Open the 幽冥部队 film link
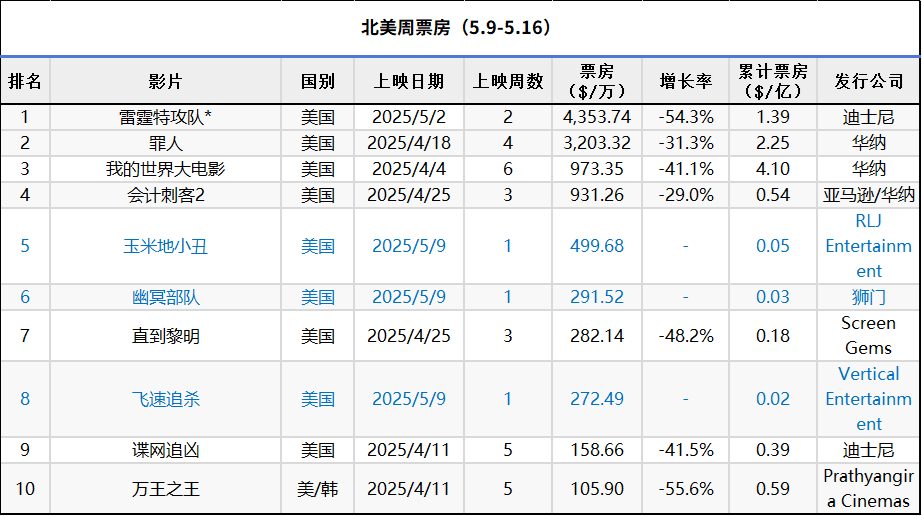This screenshot has width=922, height=516. (x=165, y=297)
